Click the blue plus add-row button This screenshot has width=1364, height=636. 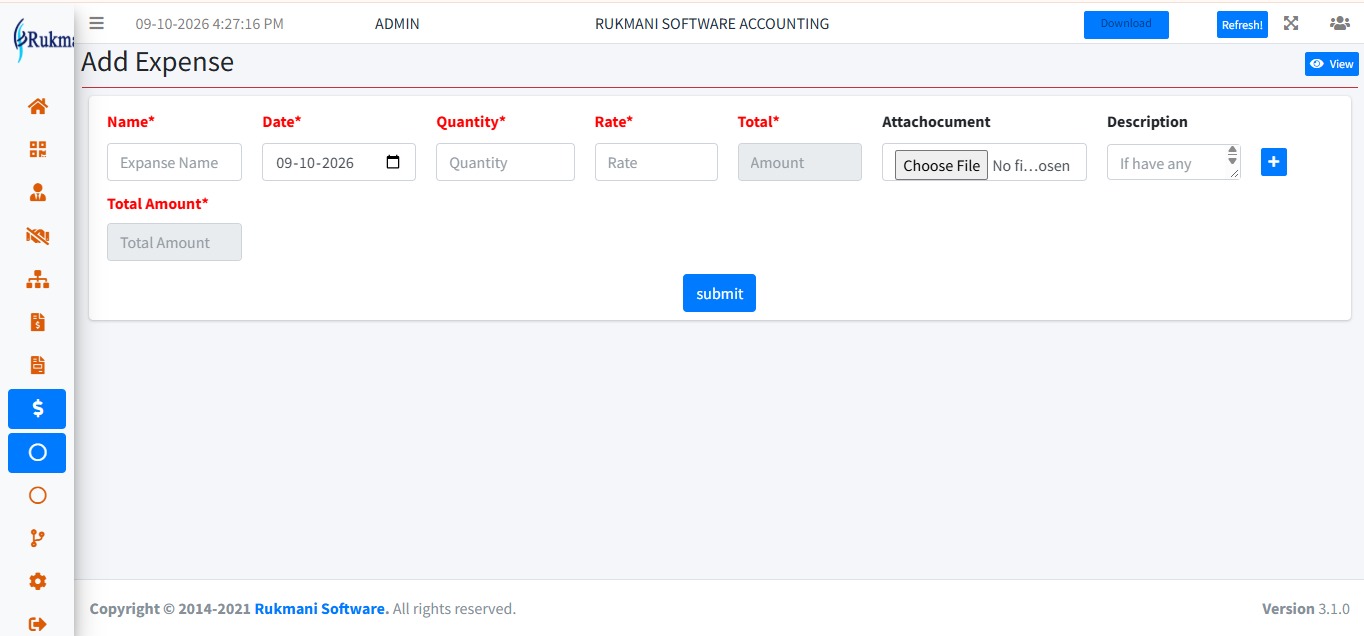point(1273,162)
